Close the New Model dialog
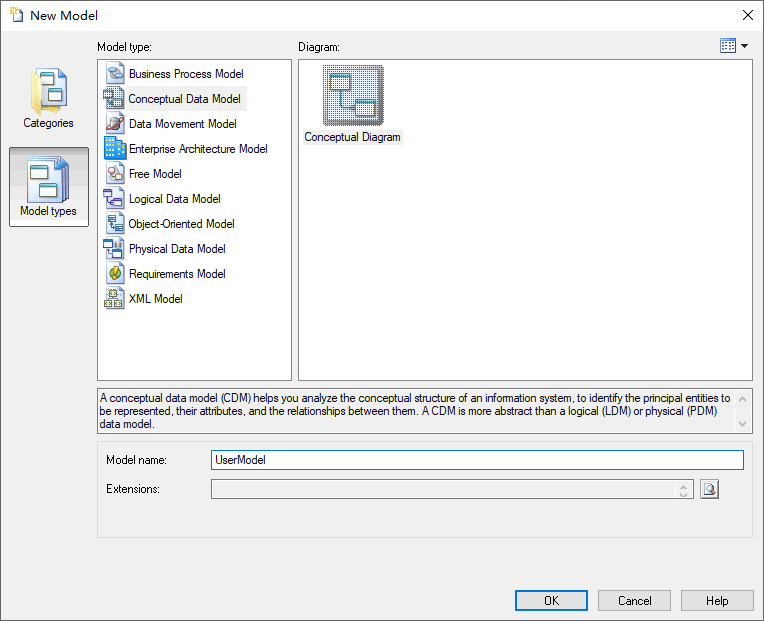The width and height of the screenshot is (764, 621). pyautogui.click(x=748, y=15)
